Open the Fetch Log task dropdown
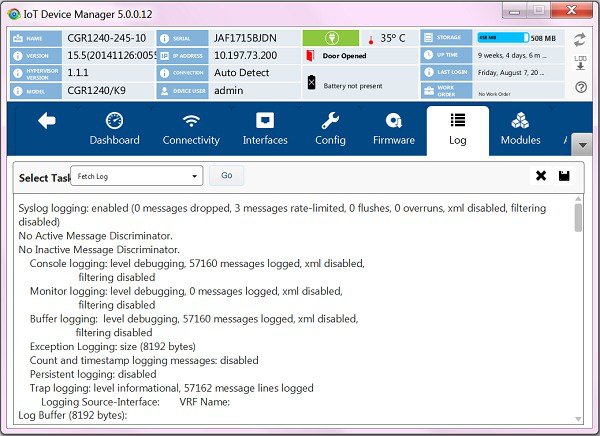This screenshot has height=436, width=600. (x=137, y=176)
